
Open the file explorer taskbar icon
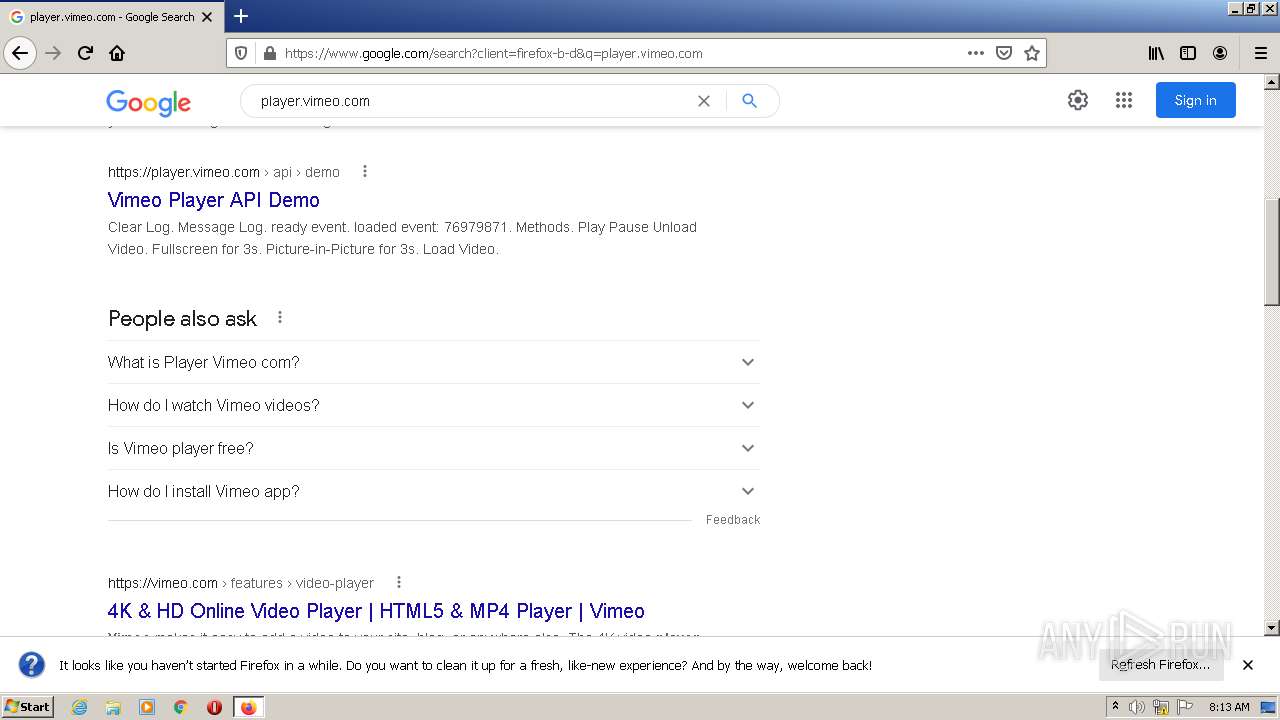click(113, 707)
